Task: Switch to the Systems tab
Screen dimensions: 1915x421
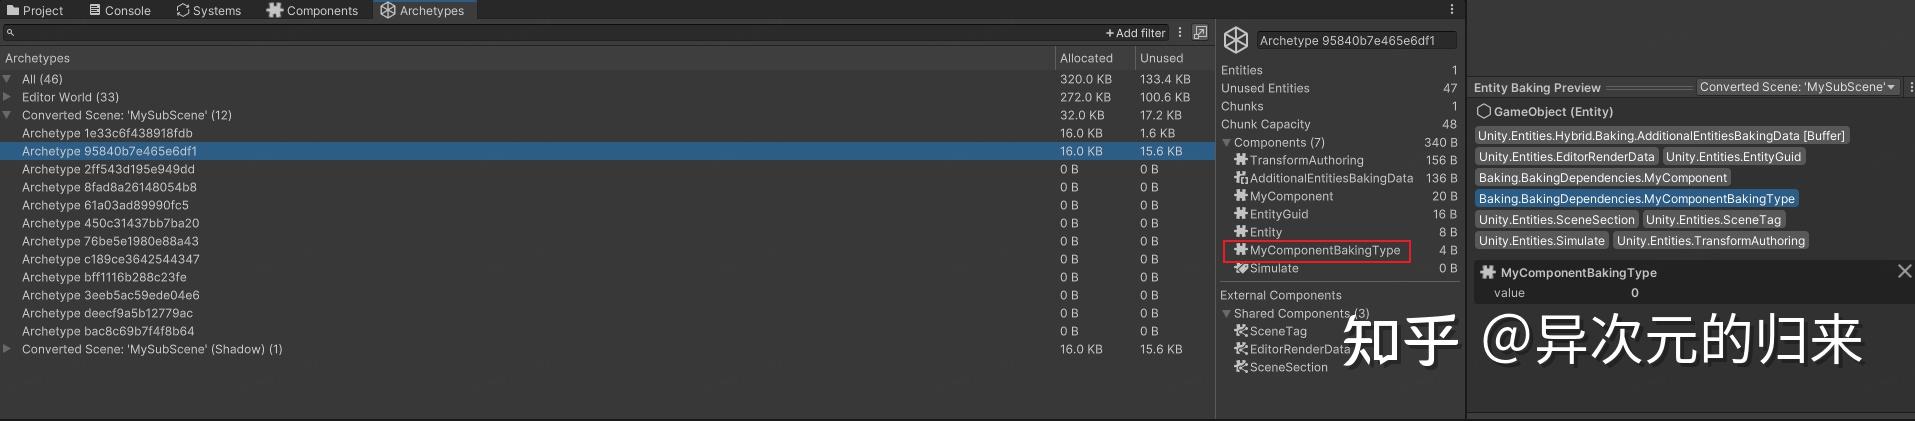Action: pos(209,11)
